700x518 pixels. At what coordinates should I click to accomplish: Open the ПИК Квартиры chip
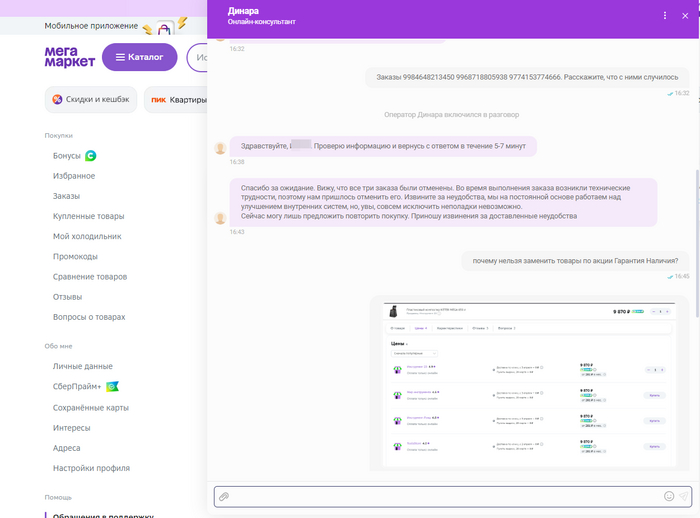pyautogui.click(x=176, y=100)
